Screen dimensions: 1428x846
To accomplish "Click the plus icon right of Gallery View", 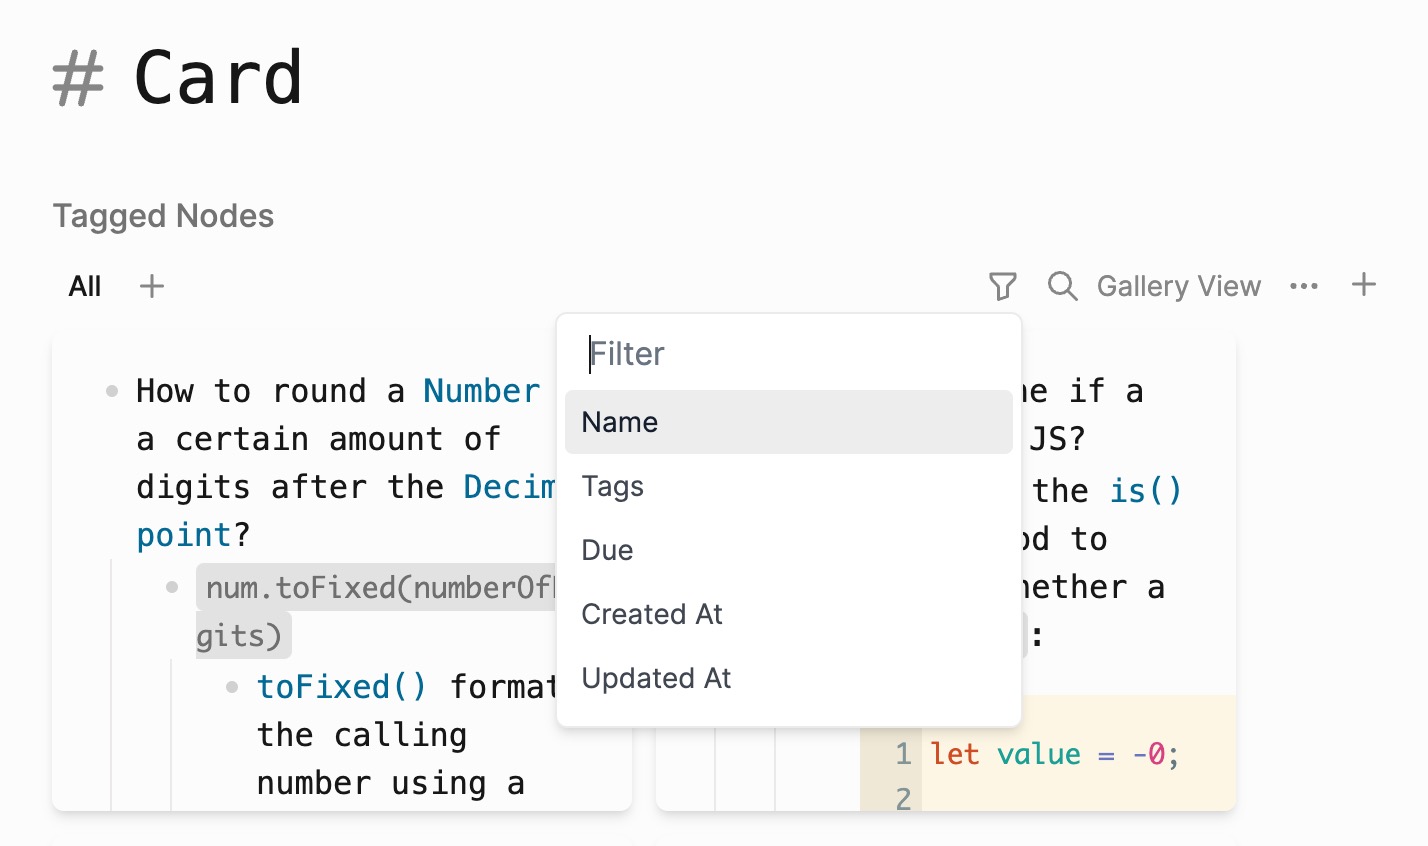I will click(1364, 285).
